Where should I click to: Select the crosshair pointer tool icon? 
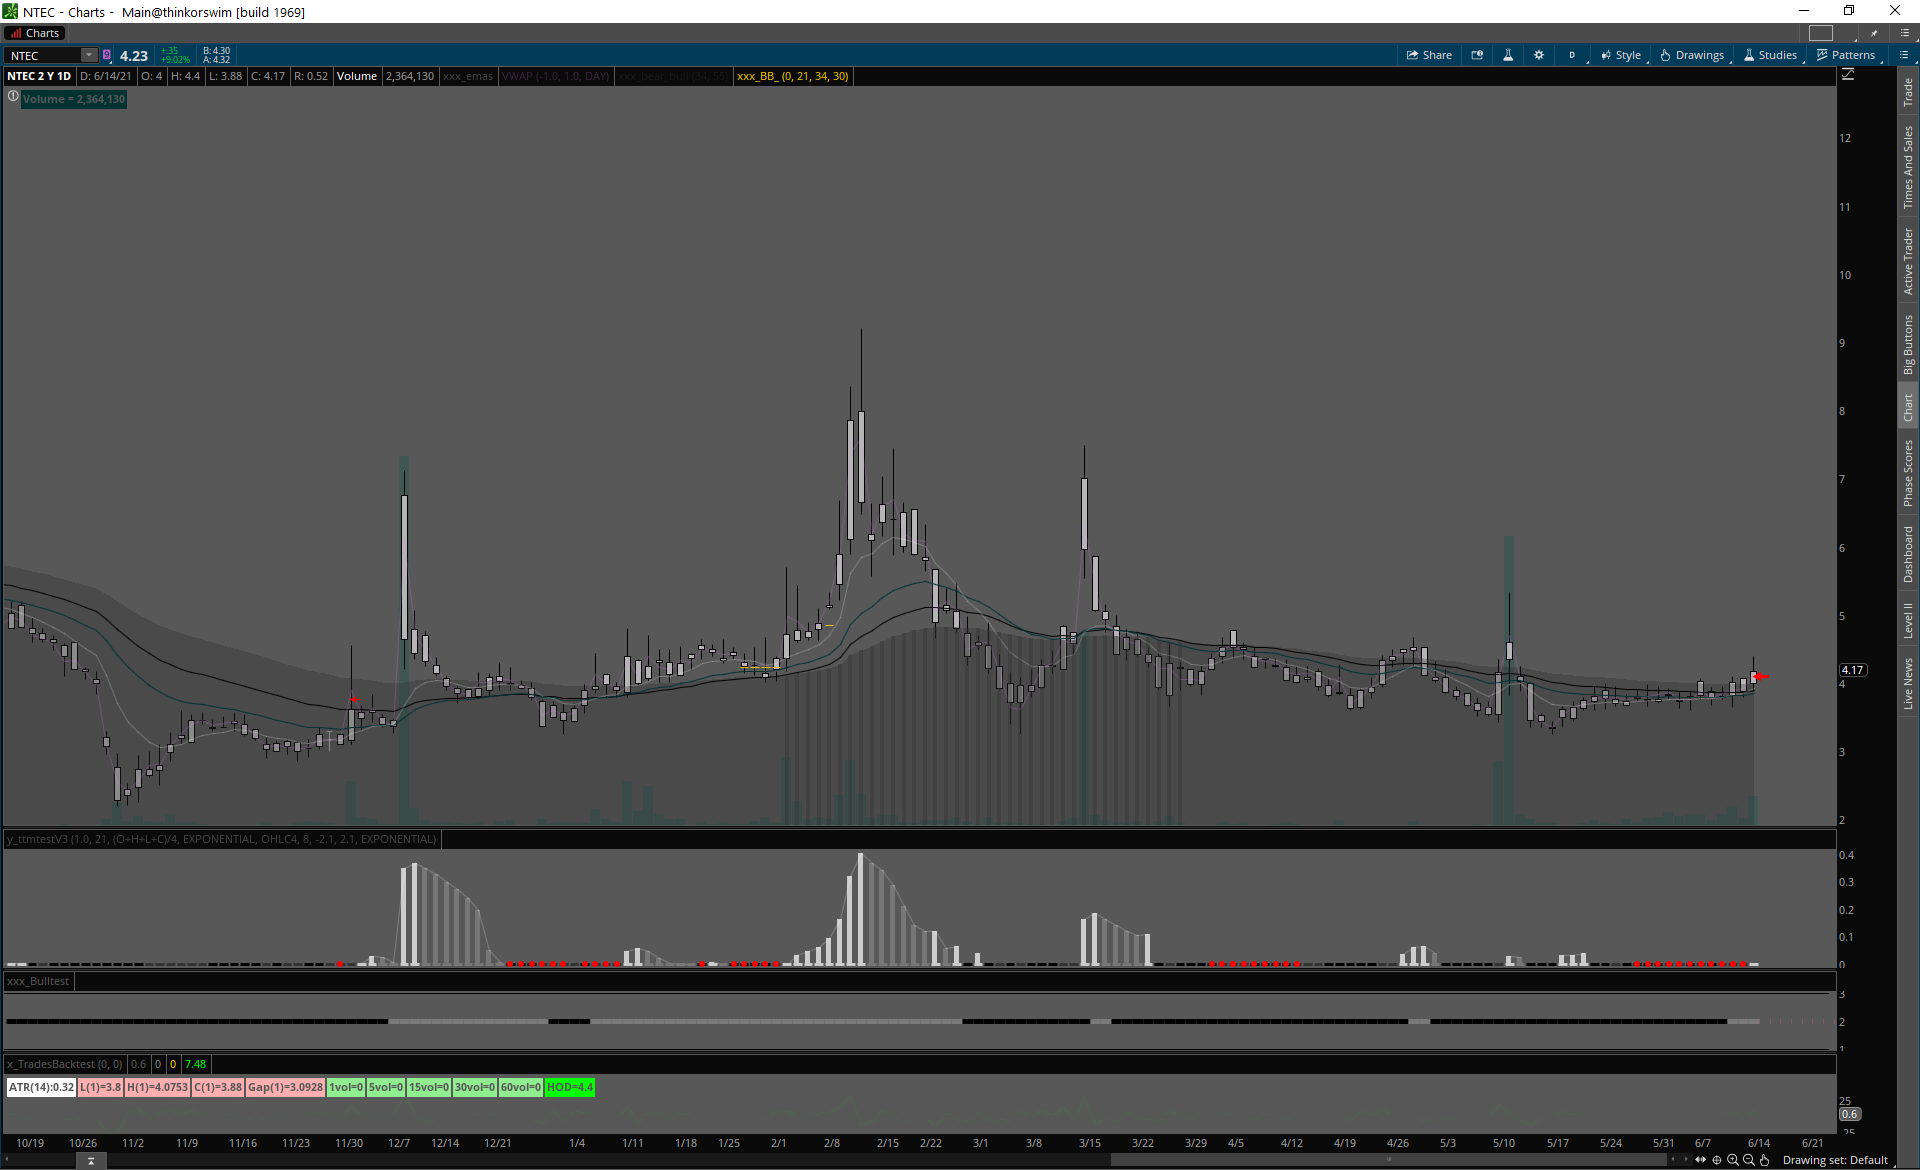(1717, 1160)
